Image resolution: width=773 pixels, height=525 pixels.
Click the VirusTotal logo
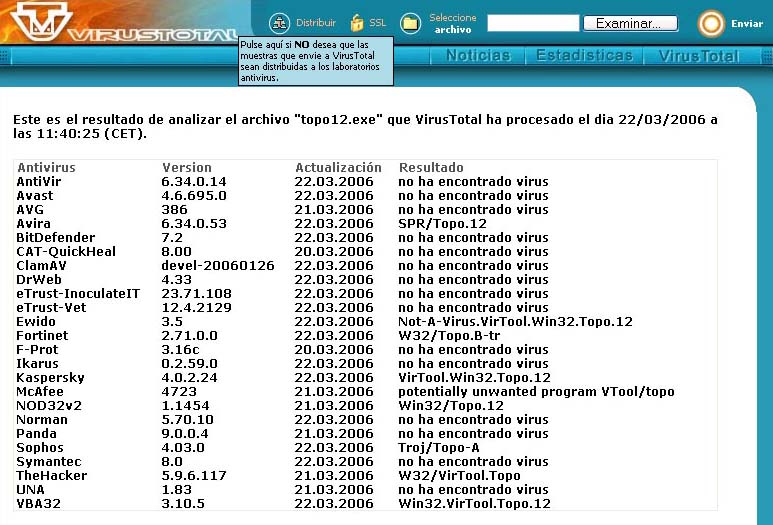[123, 22]
